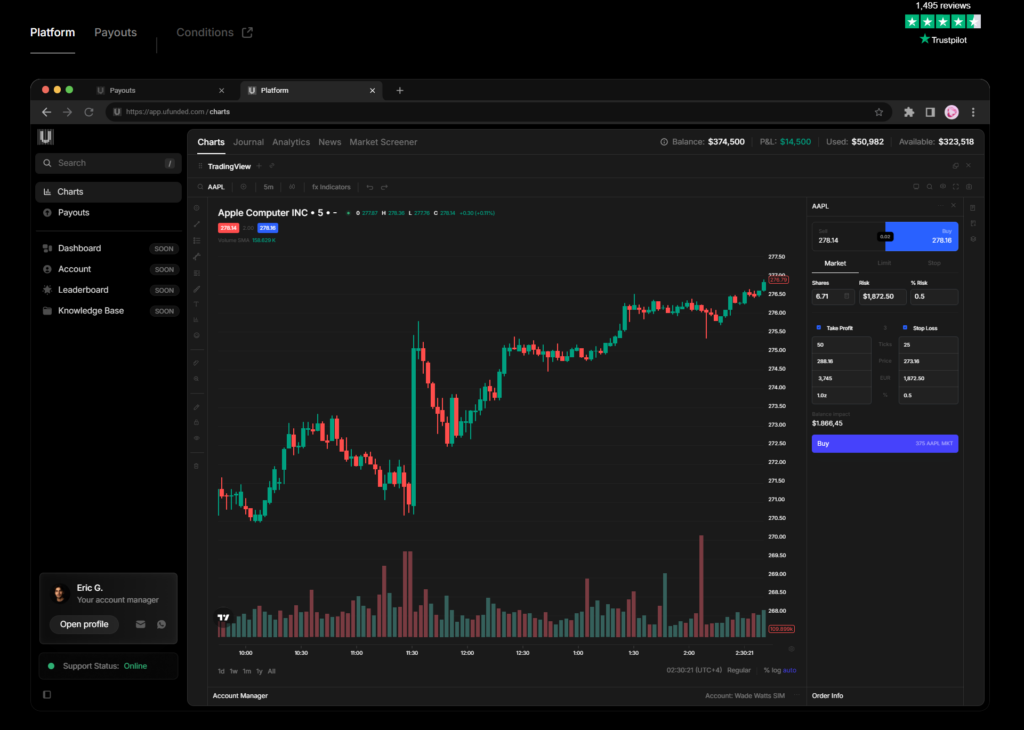Open the 5m timeframe selector
The image size is (1024, 730).
(268, 187)
